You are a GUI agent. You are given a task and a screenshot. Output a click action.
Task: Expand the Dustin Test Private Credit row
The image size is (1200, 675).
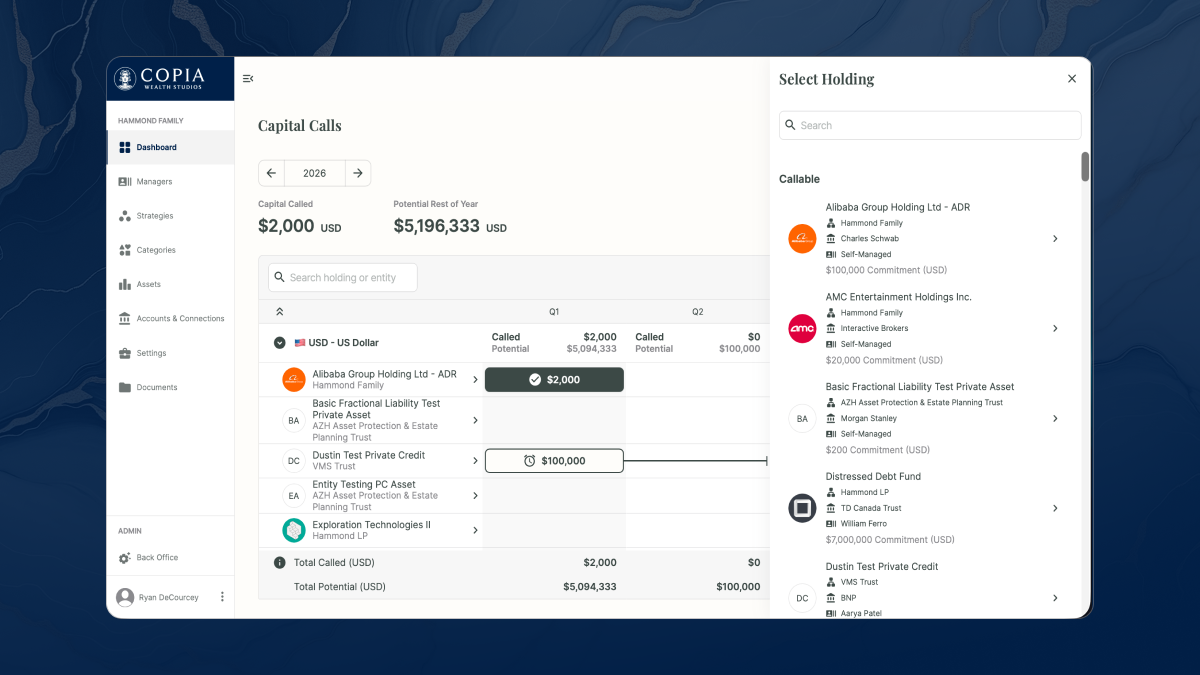coord(475,461)
